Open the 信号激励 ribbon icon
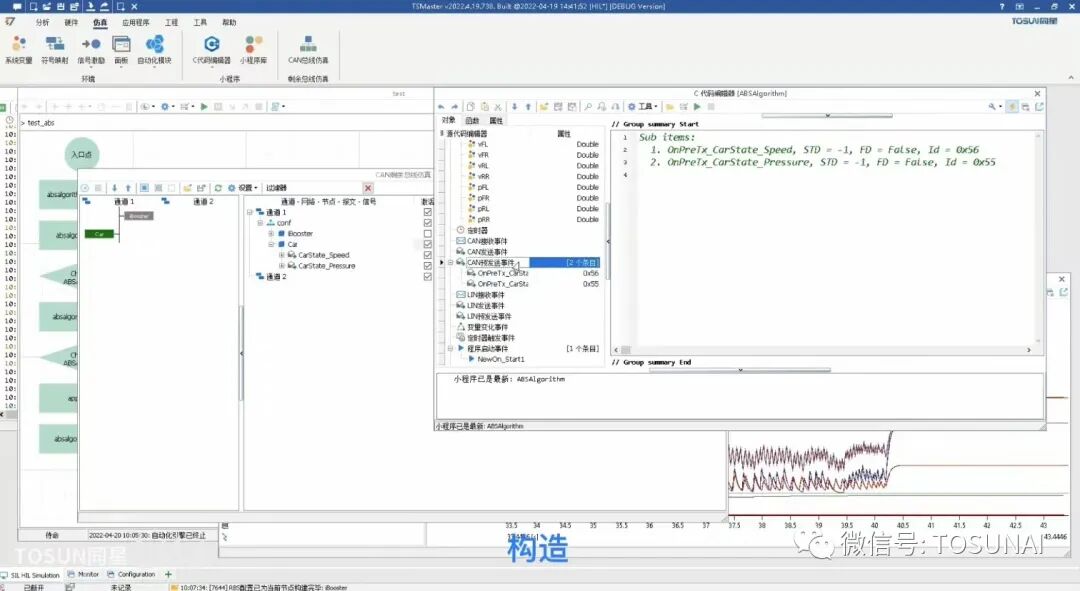 tap(90, 50)
